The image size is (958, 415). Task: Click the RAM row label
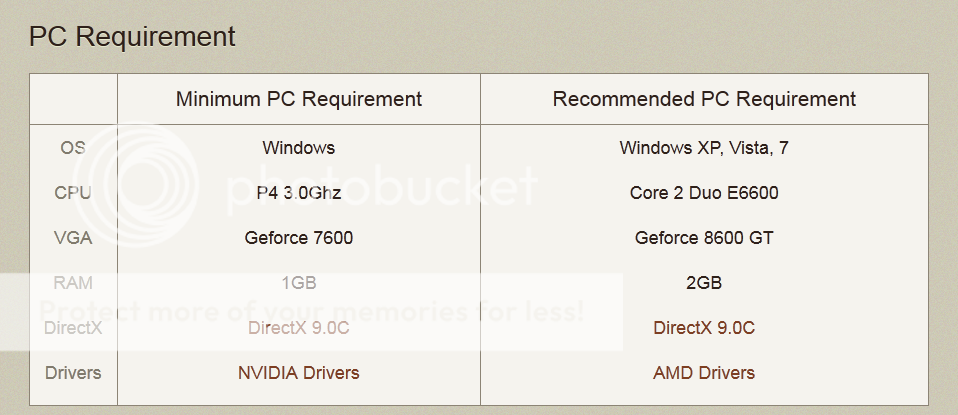point(73,283)
